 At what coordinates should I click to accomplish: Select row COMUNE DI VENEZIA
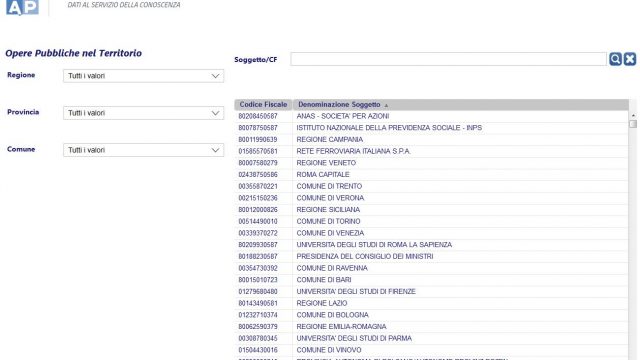click(431, 233)
